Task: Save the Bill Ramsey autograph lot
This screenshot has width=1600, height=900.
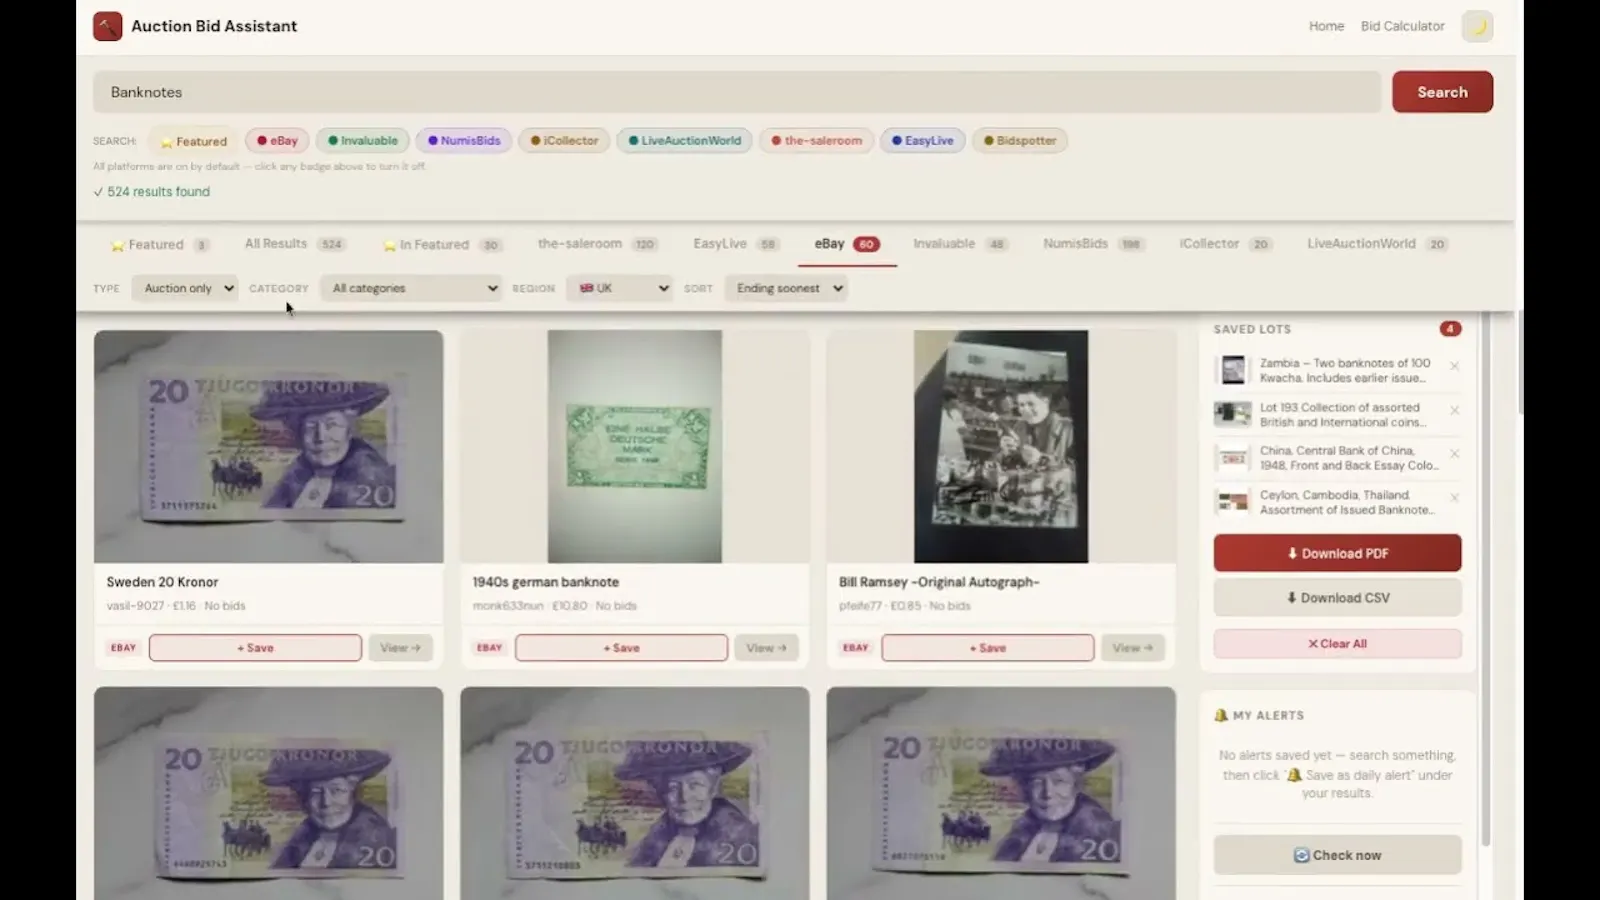Action: [987, 648]
